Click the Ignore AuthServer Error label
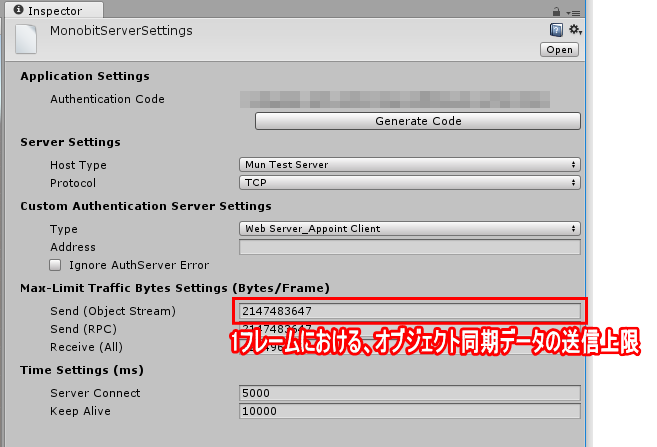Viewport: 657px width, 447px height. [x=139, y=265]
